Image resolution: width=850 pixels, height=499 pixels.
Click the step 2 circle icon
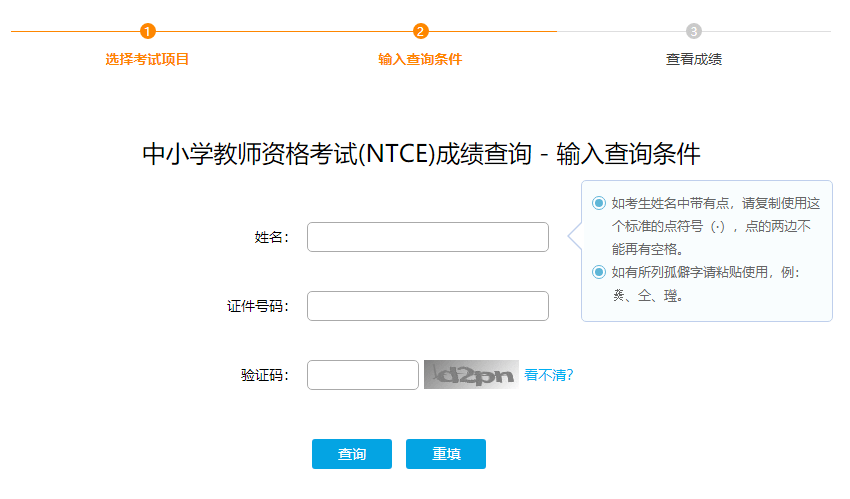click(420, 31)
